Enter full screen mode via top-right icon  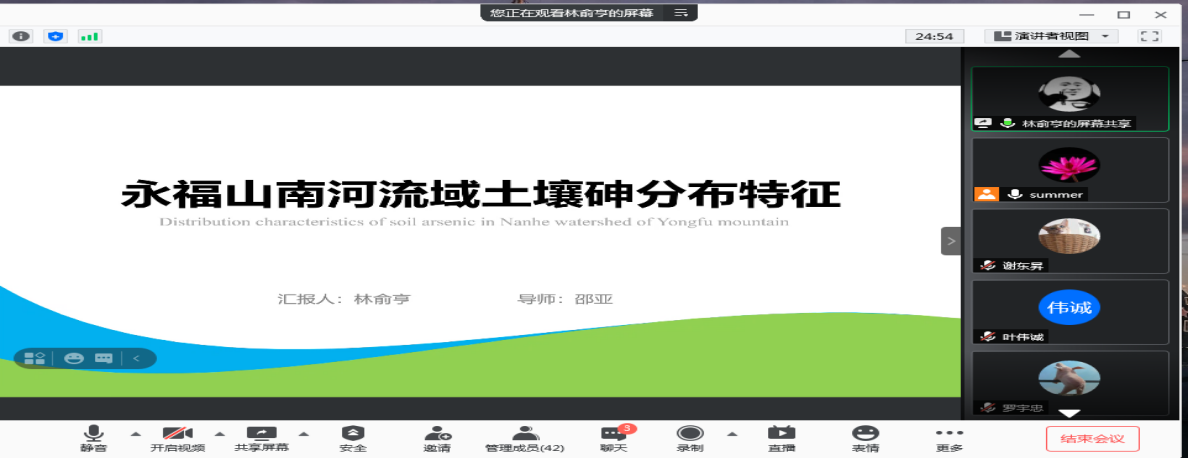1150,36
